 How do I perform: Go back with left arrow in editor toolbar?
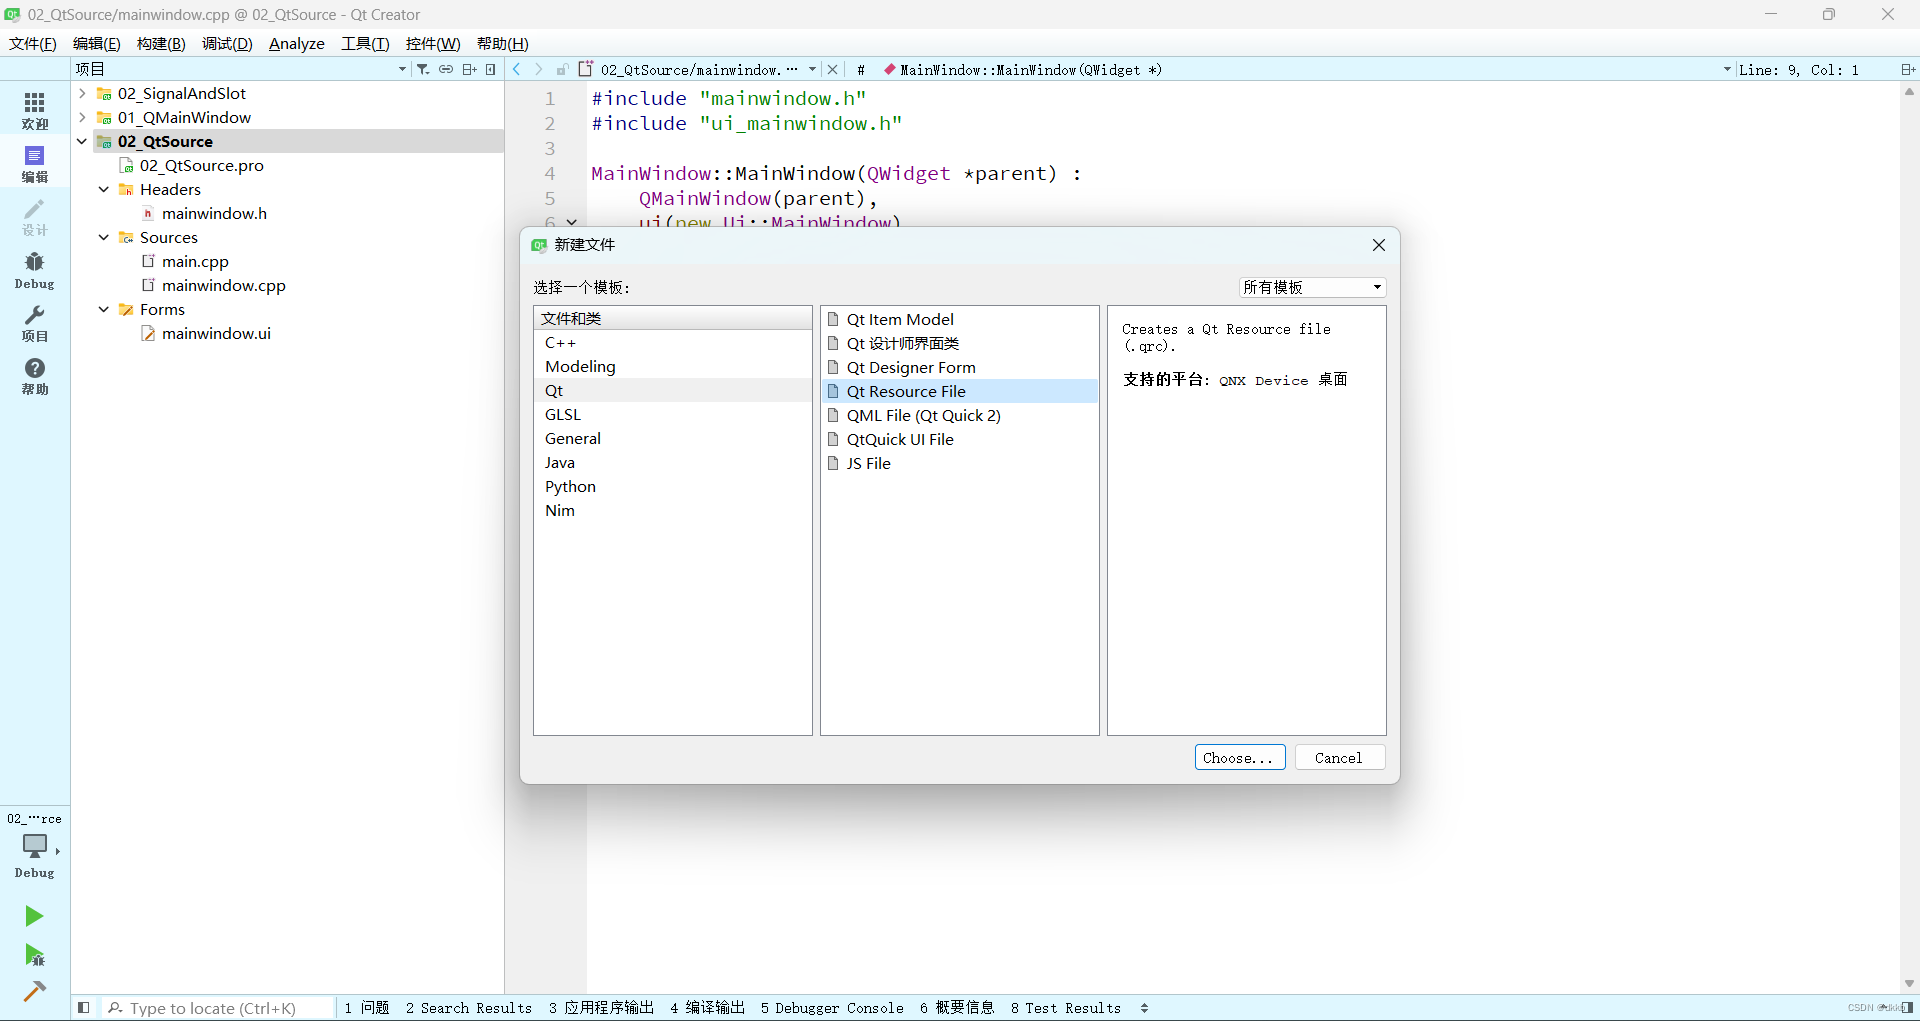pos(517,69)
